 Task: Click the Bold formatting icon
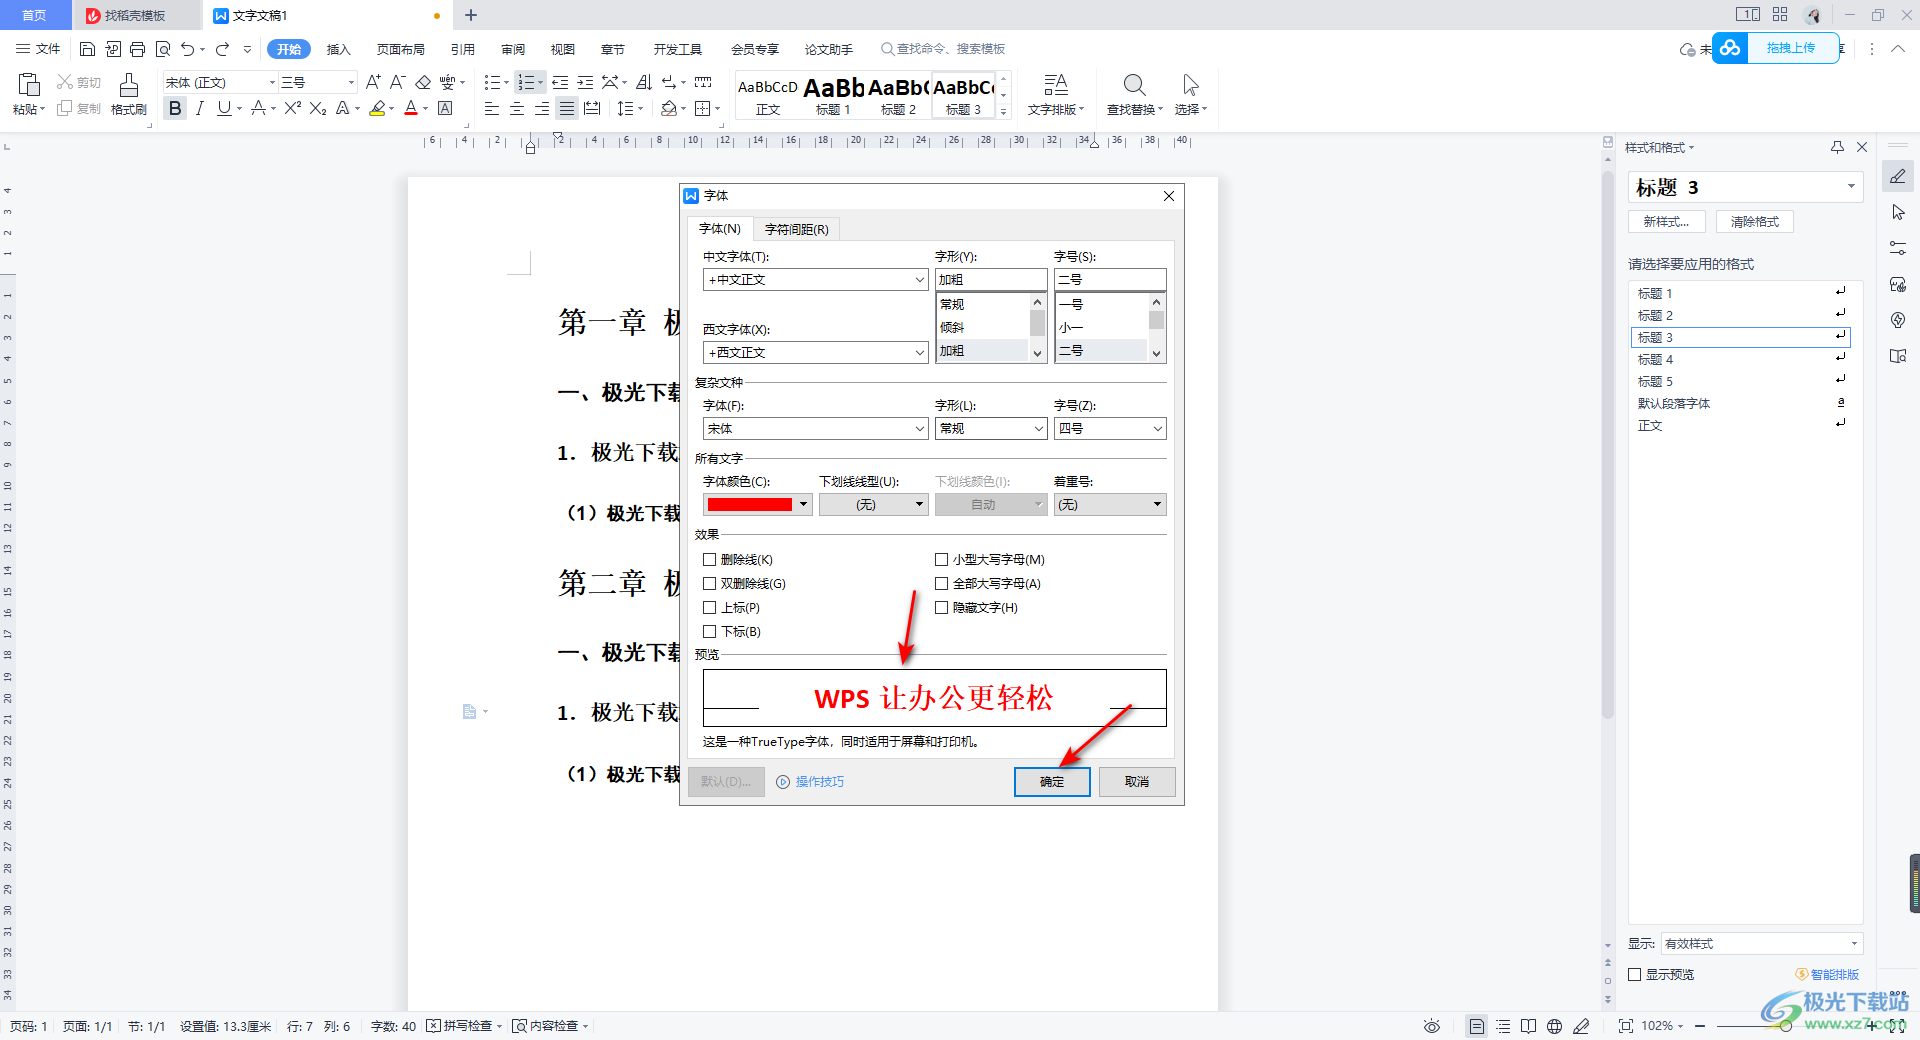[175, 108]
